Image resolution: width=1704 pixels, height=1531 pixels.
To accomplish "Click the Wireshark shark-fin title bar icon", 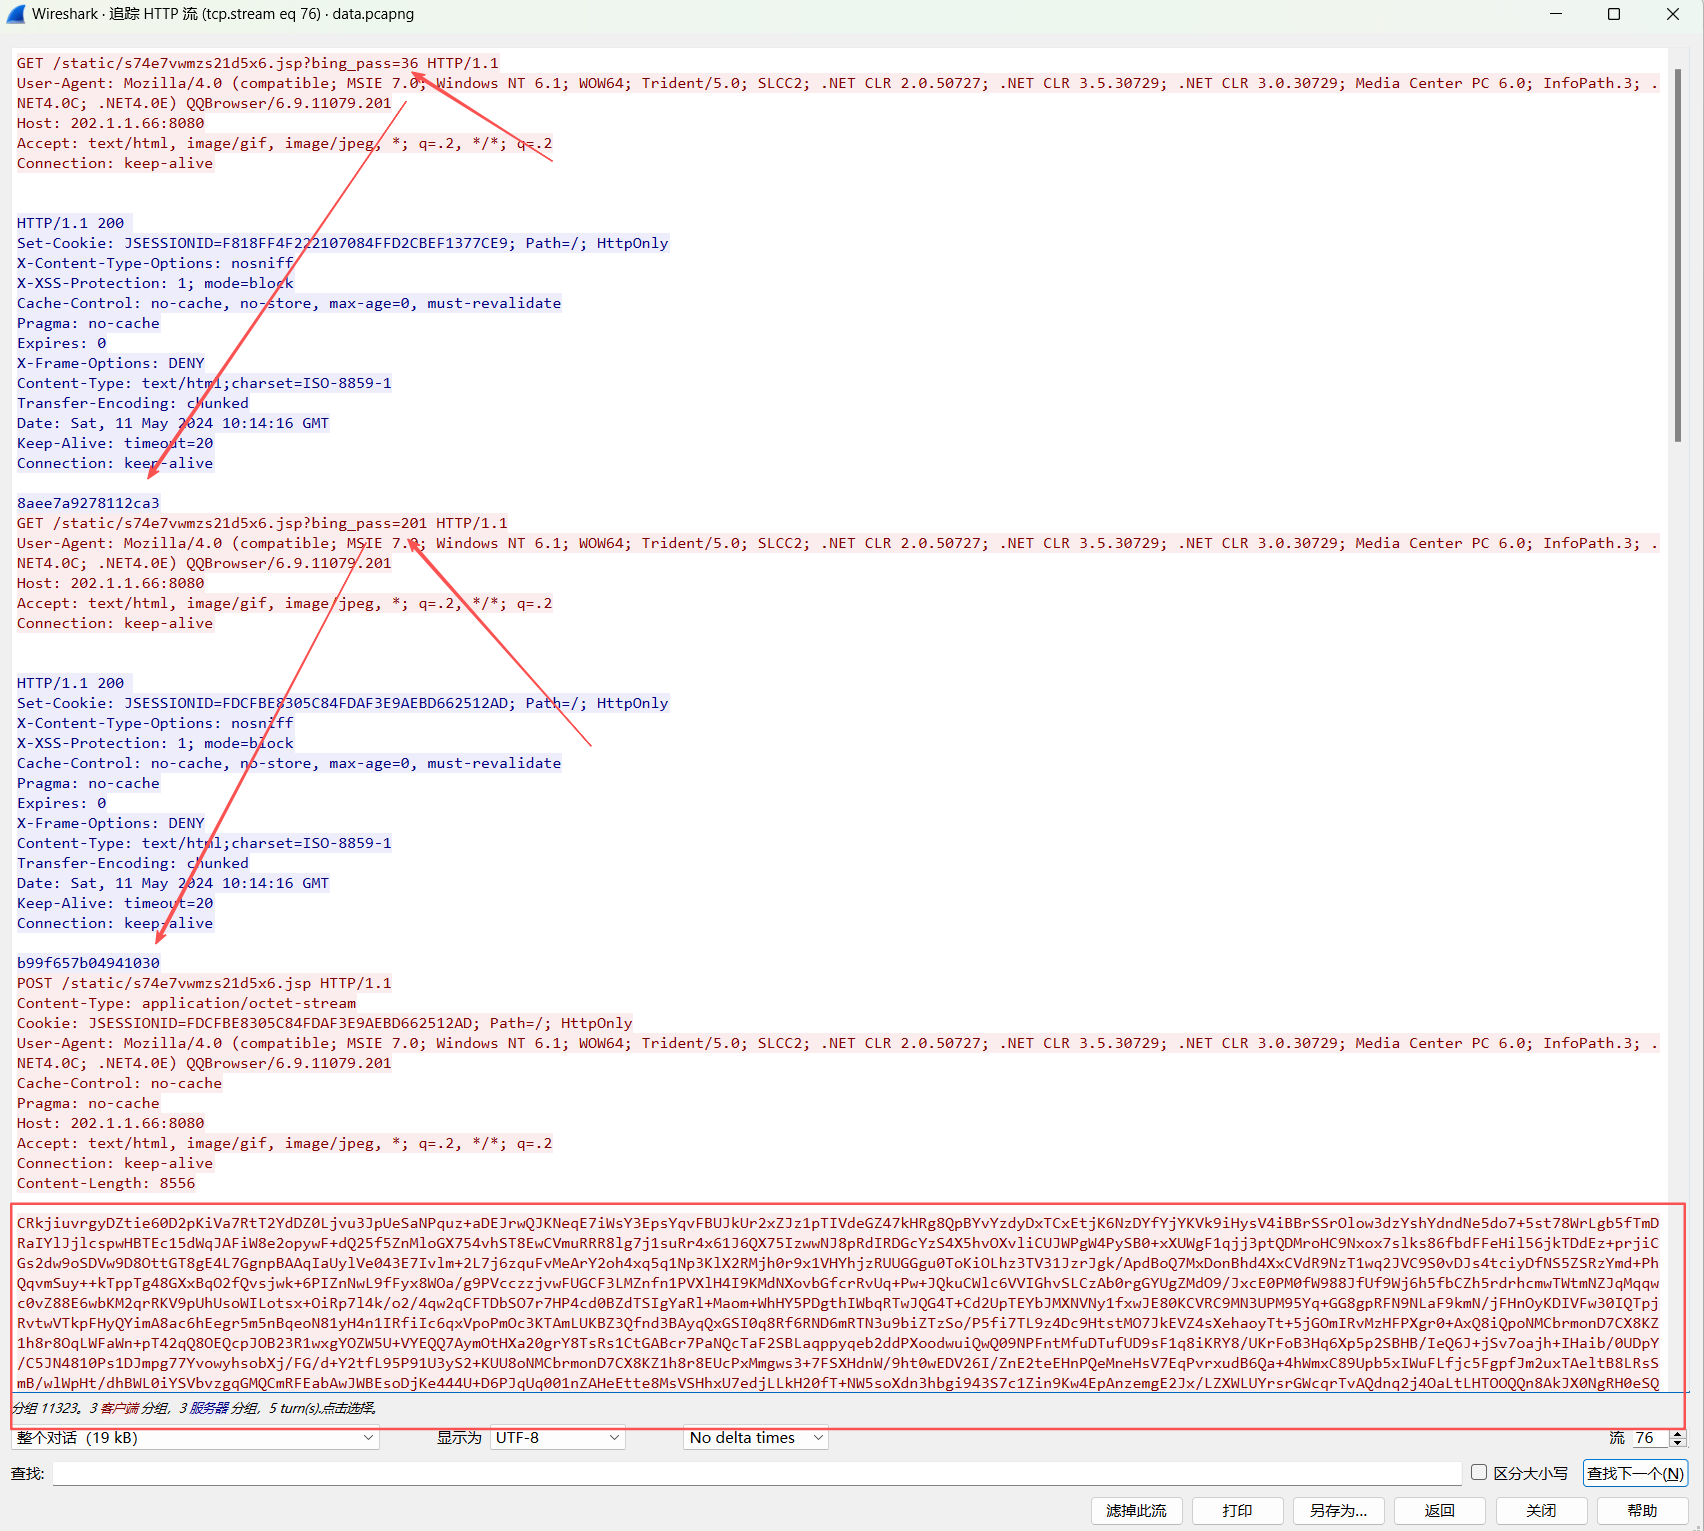I will 16,14.
